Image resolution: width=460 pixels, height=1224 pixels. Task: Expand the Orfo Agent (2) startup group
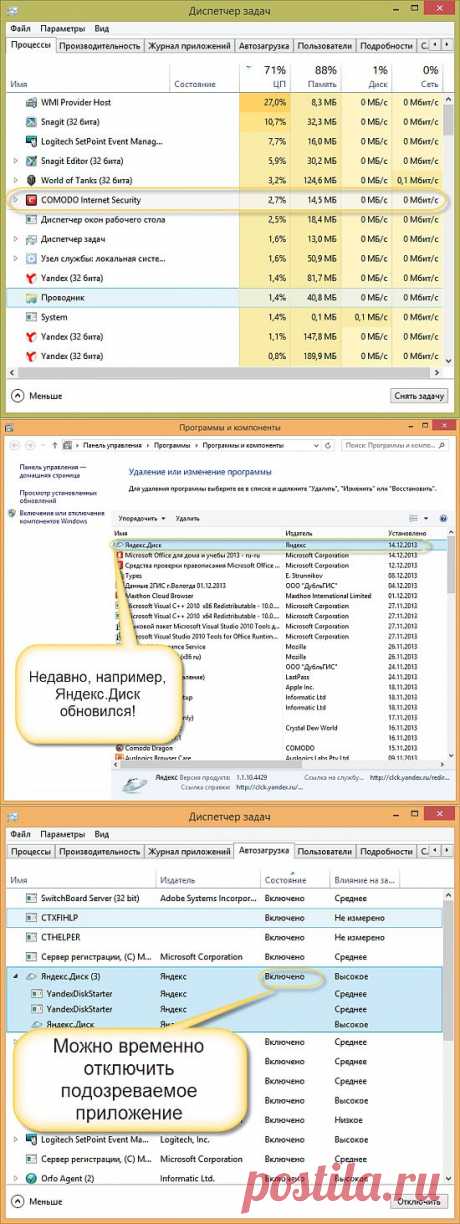click(15, 1177)
